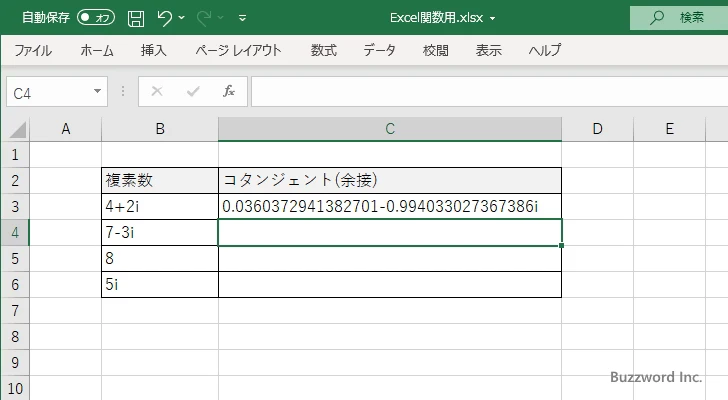Click the Redo arrow icon
Image resolution: width=728 pixels, height=400 pixels.
(x=204, y=18)
